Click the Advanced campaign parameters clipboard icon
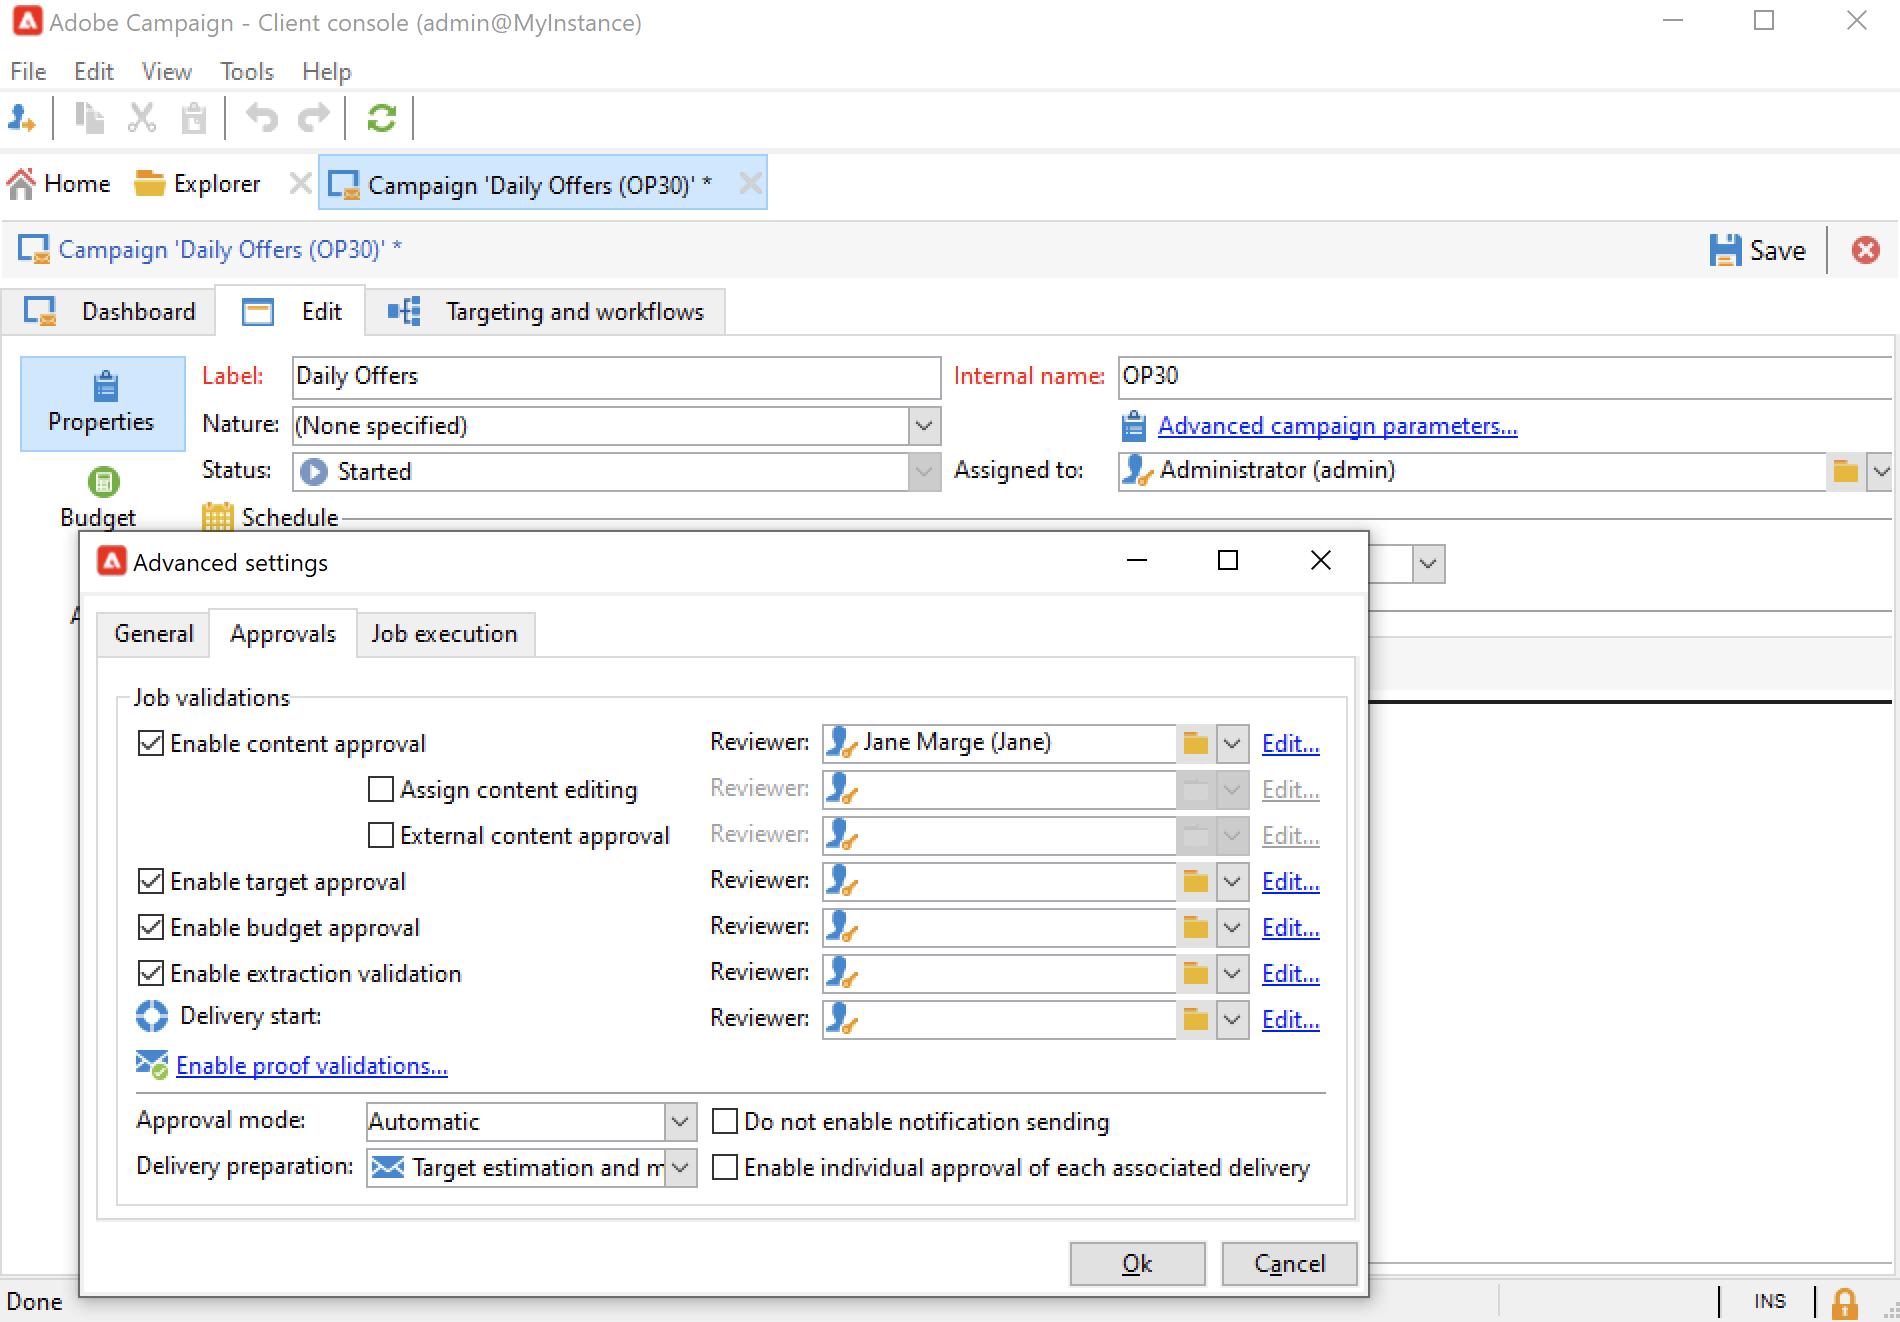The width and height of the screenshot is (1900, 1322). pos(1133,426)
